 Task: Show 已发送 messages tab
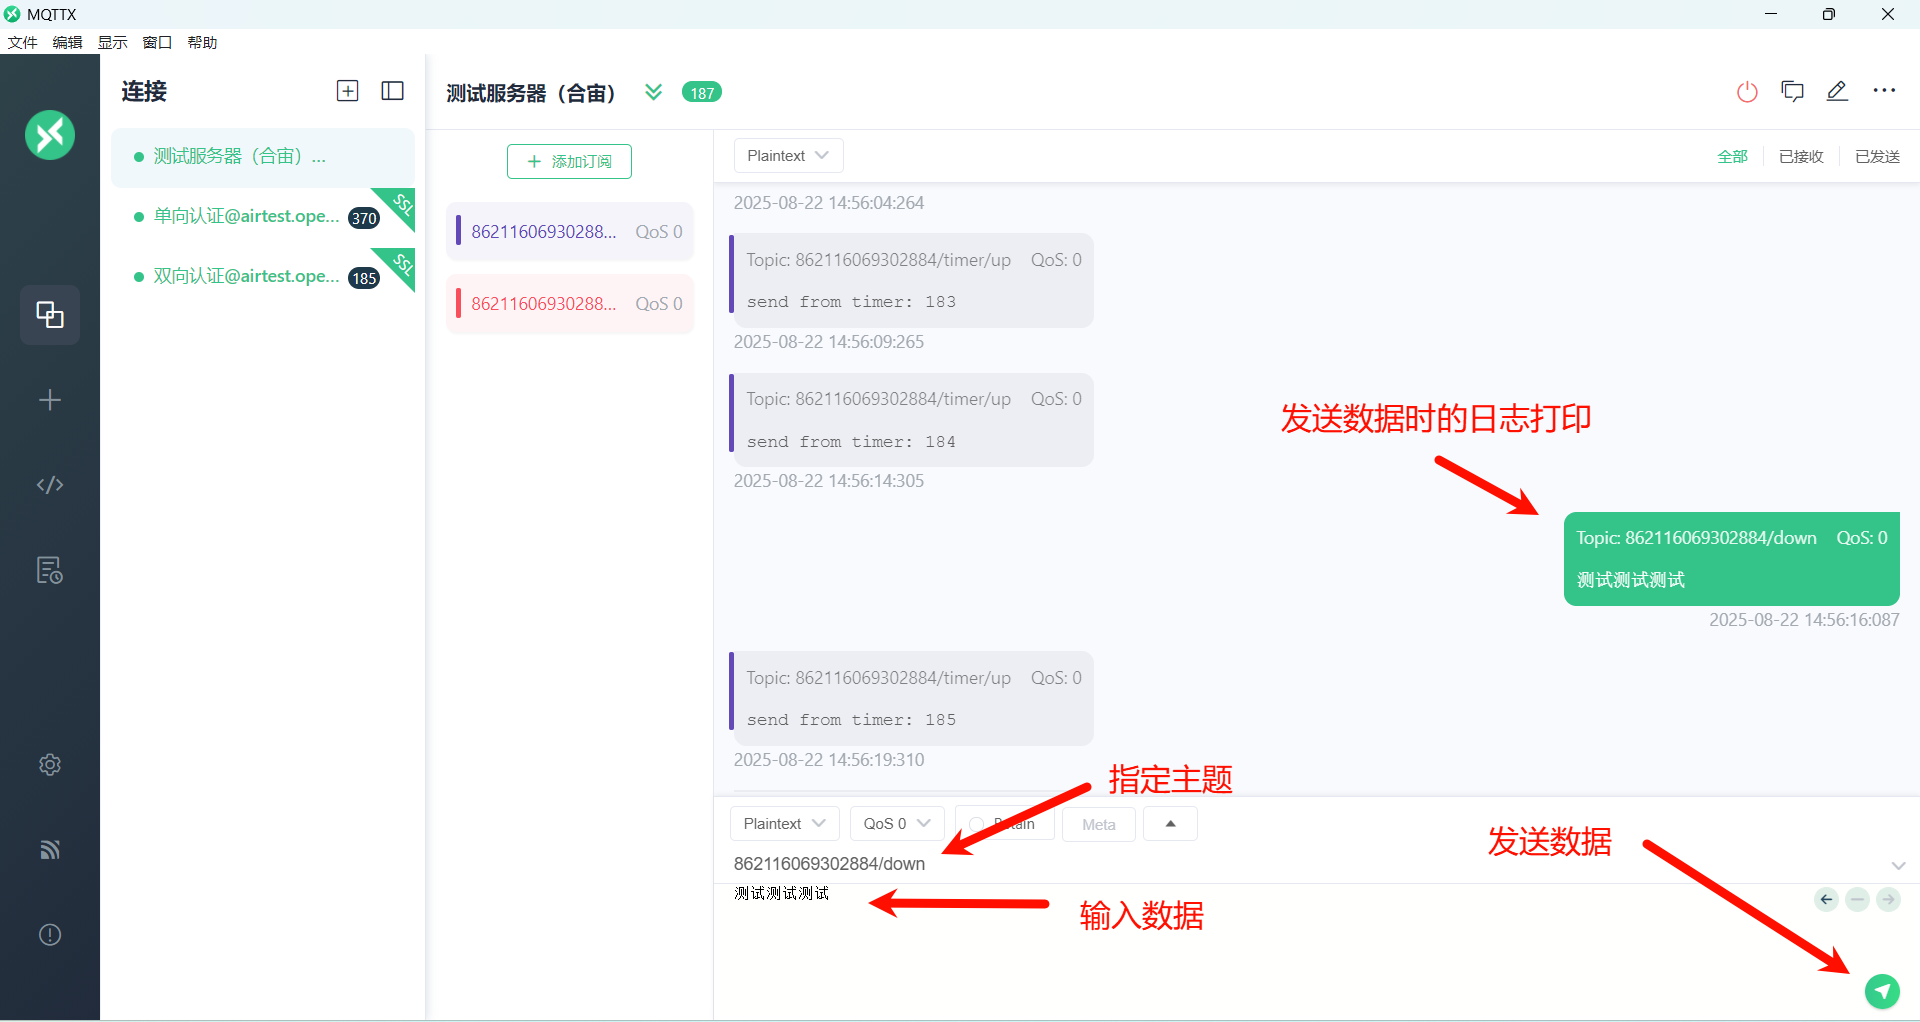click(1877, 156)
